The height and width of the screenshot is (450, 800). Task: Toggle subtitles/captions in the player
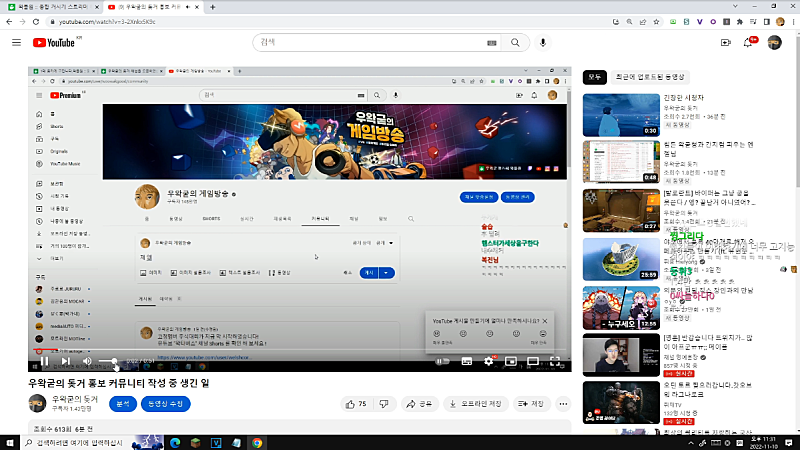point(467,361)
